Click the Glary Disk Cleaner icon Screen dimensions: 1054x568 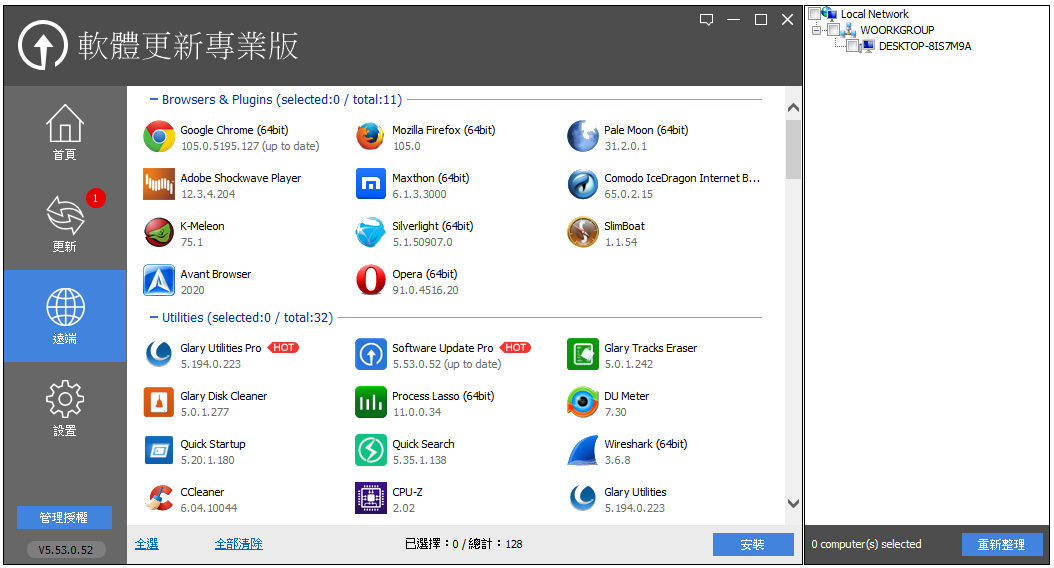coord(159,403)
